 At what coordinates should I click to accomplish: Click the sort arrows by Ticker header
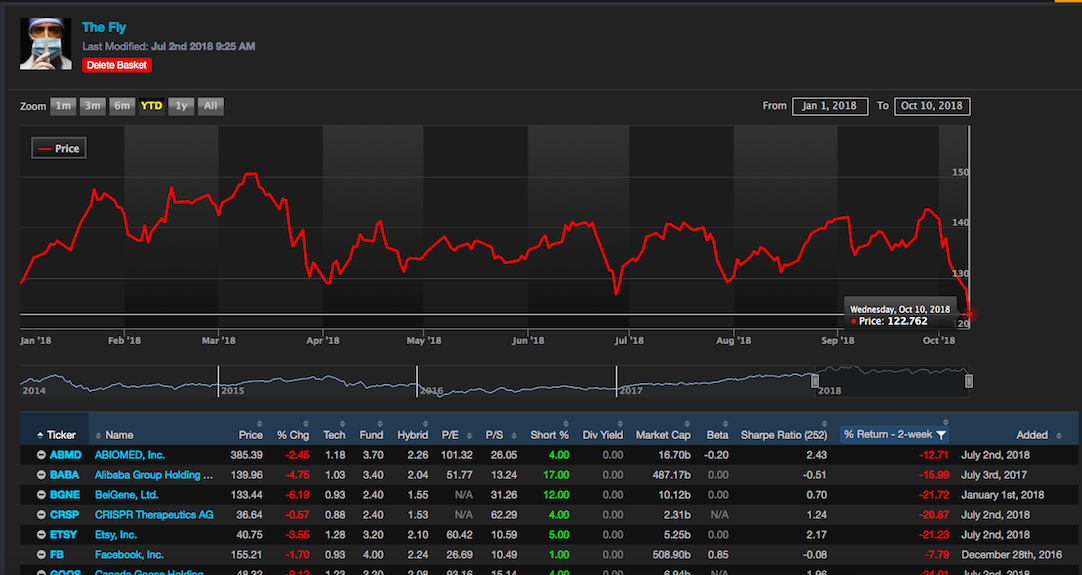(40, 436)
